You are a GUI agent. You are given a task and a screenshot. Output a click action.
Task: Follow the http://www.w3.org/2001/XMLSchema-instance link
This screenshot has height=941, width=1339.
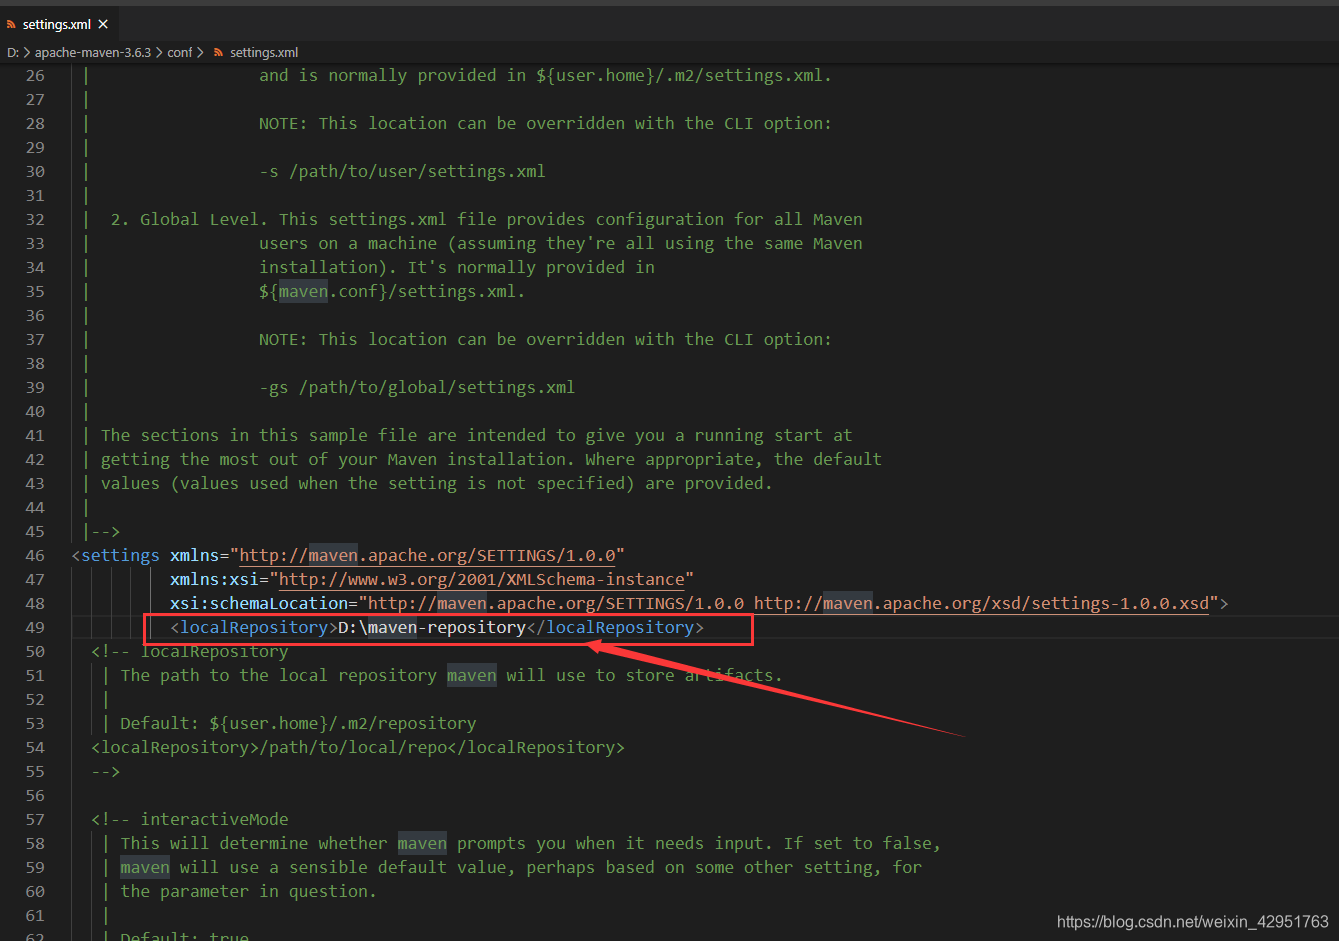click(482, 579)
